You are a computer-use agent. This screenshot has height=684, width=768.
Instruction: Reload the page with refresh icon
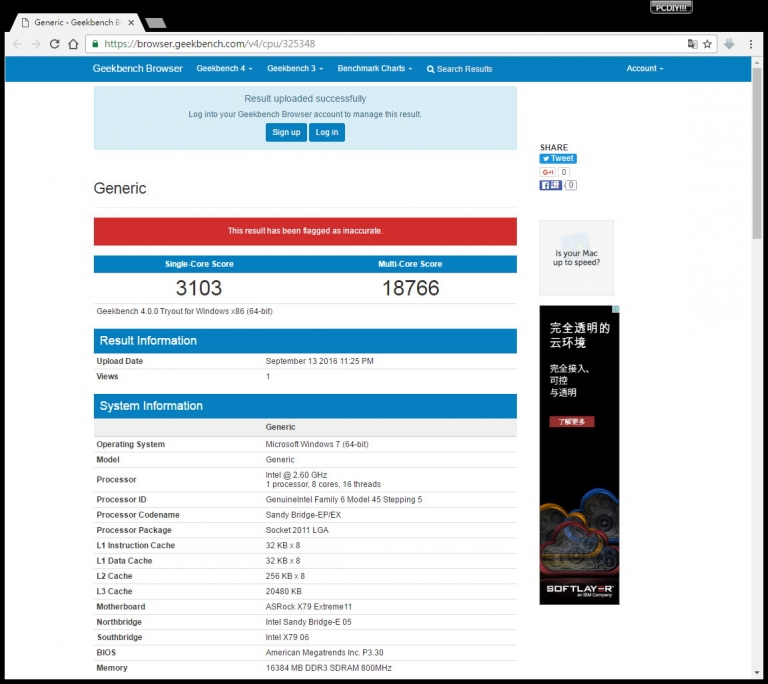click(x=54, y=44)
